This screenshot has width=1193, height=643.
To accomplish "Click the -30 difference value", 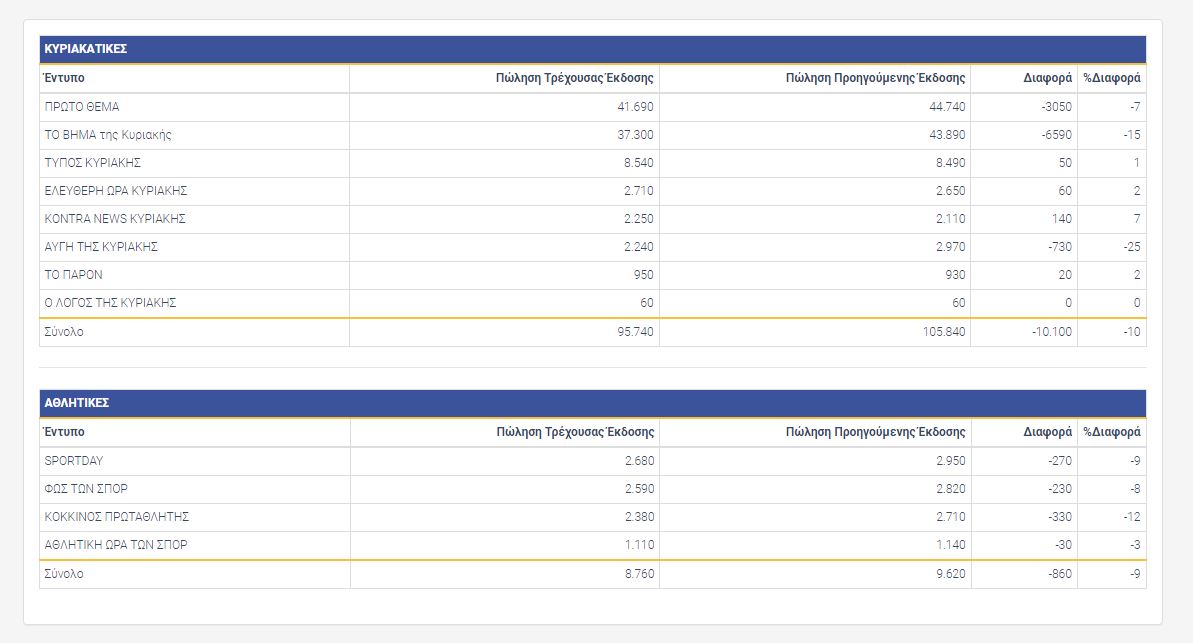I will coord(1064,545).
